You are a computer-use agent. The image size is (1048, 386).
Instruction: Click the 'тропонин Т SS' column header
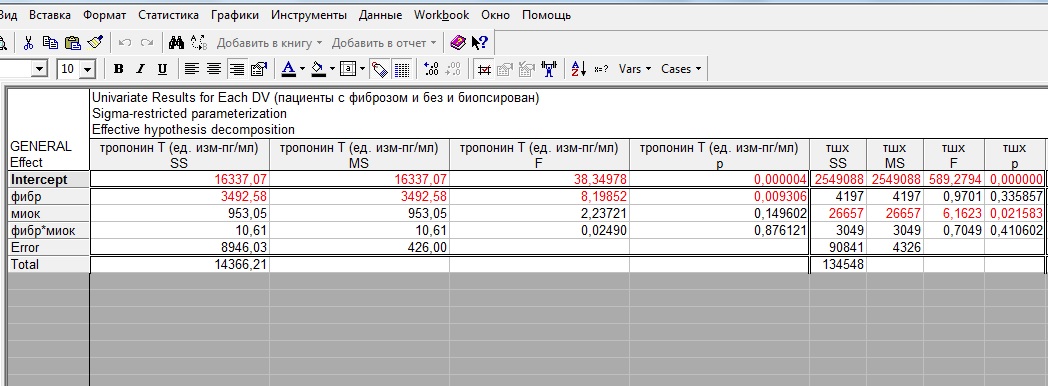coord(179,155)
